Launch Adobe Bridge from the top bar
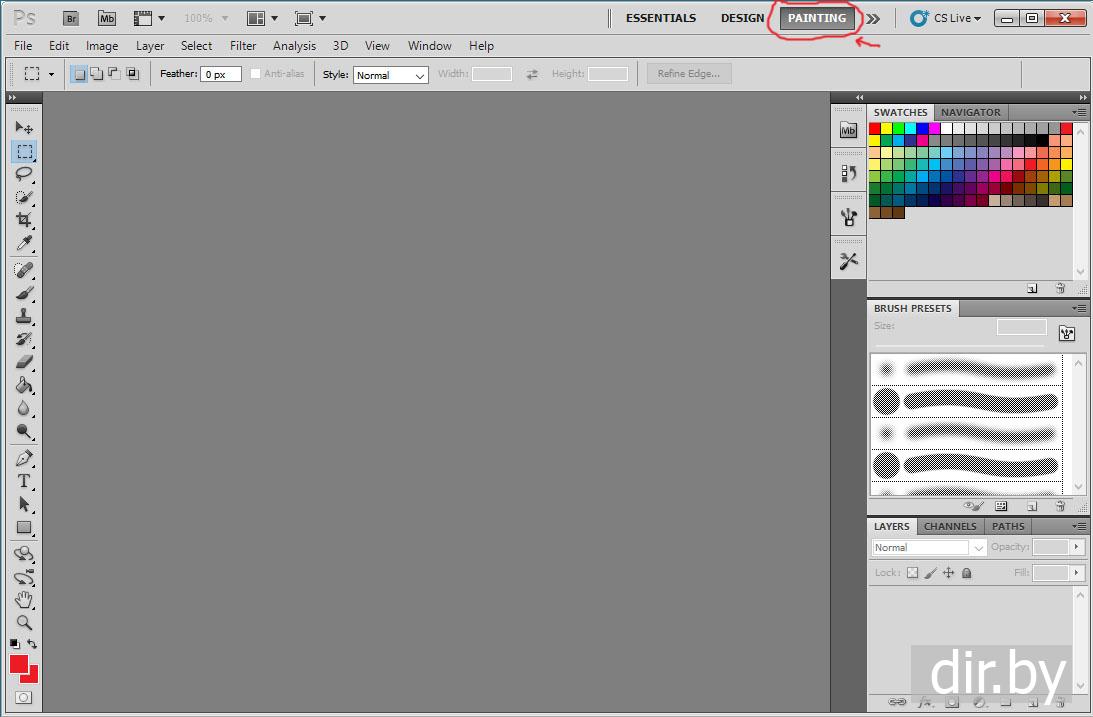 point(71,18)
